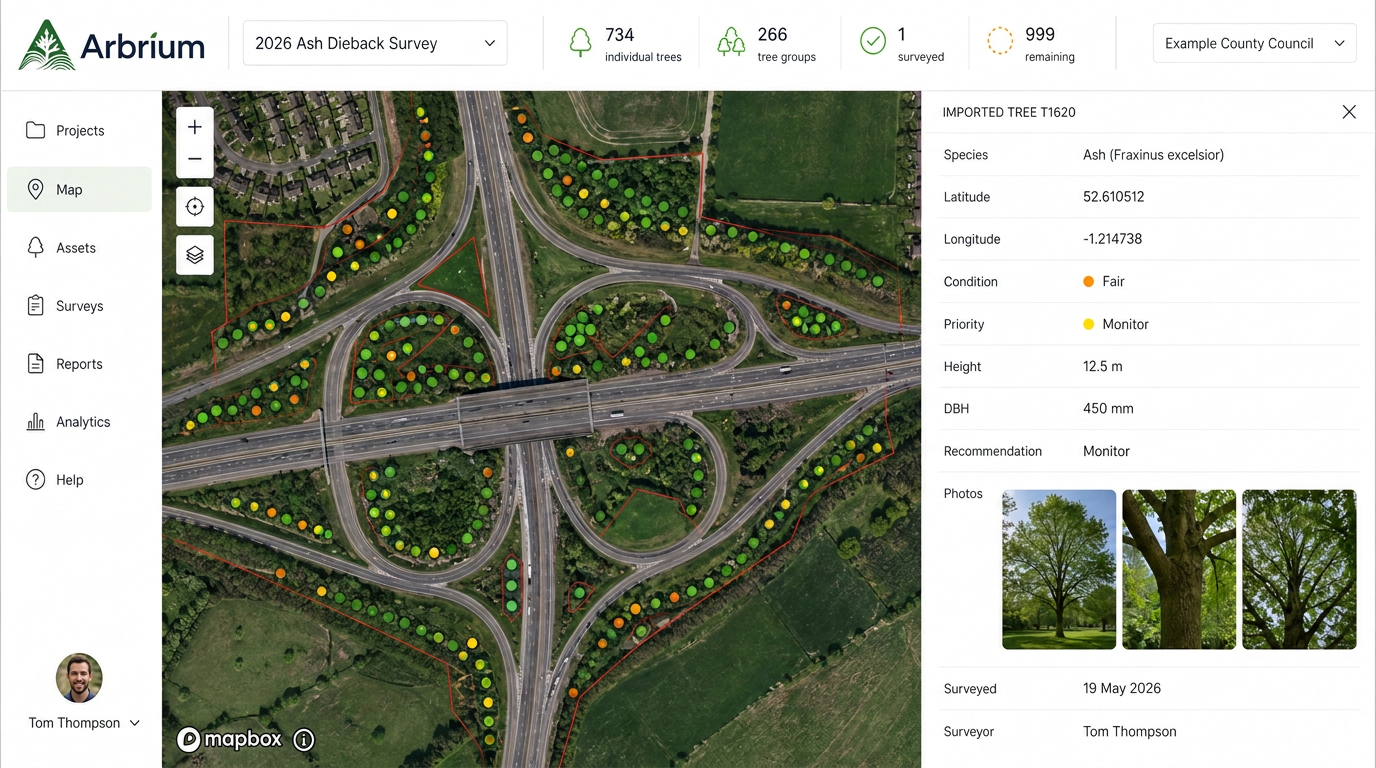Click the DBH value 450 mm
Viewport: 1376px width, 768px height.
click(x=1108, y=409)
